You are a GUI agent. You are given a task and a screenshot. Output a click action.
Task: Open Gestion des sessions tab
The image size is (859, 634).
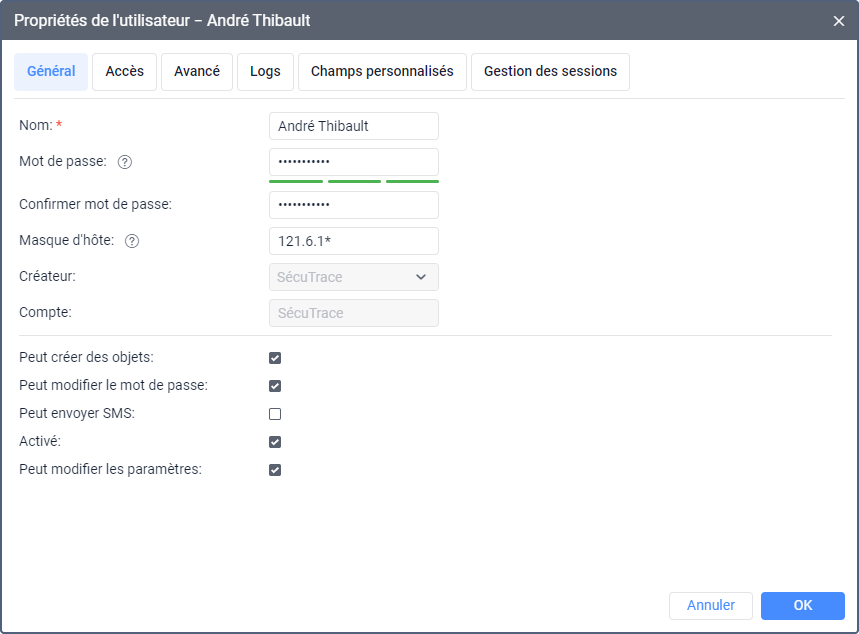tap(550, 71)
